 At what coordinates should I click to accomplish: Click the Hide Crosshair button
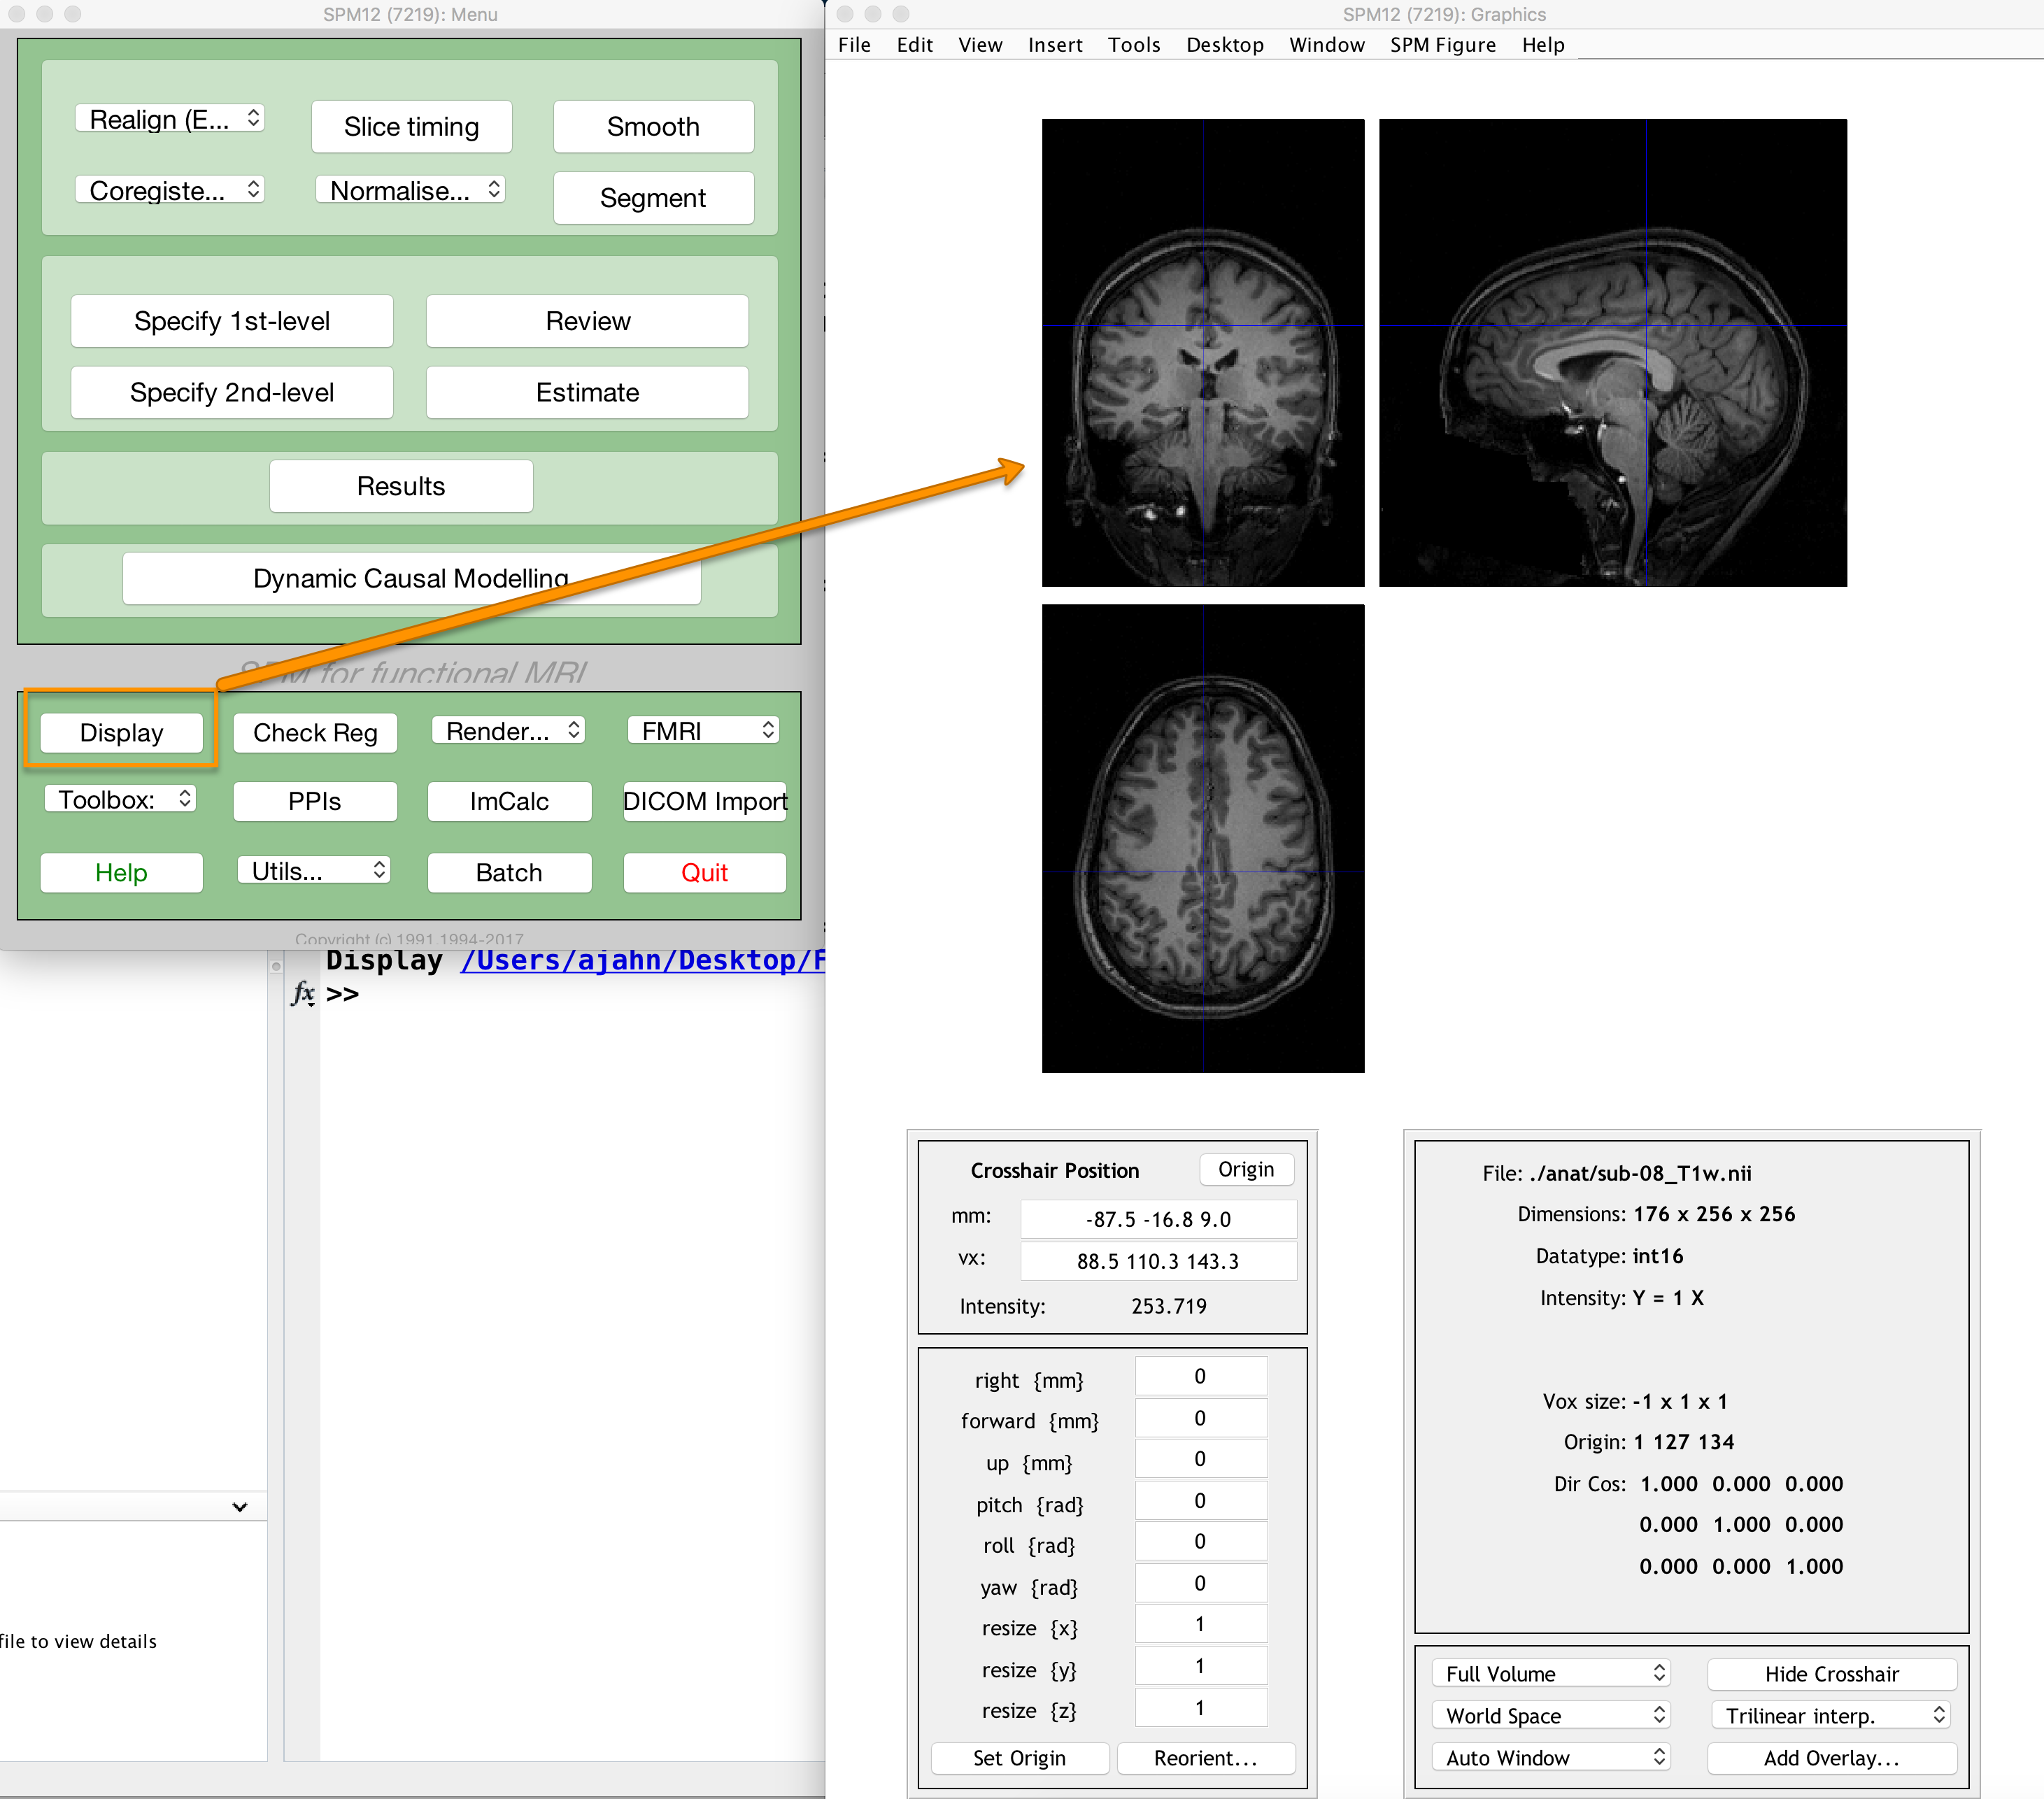point(1832,1673)
